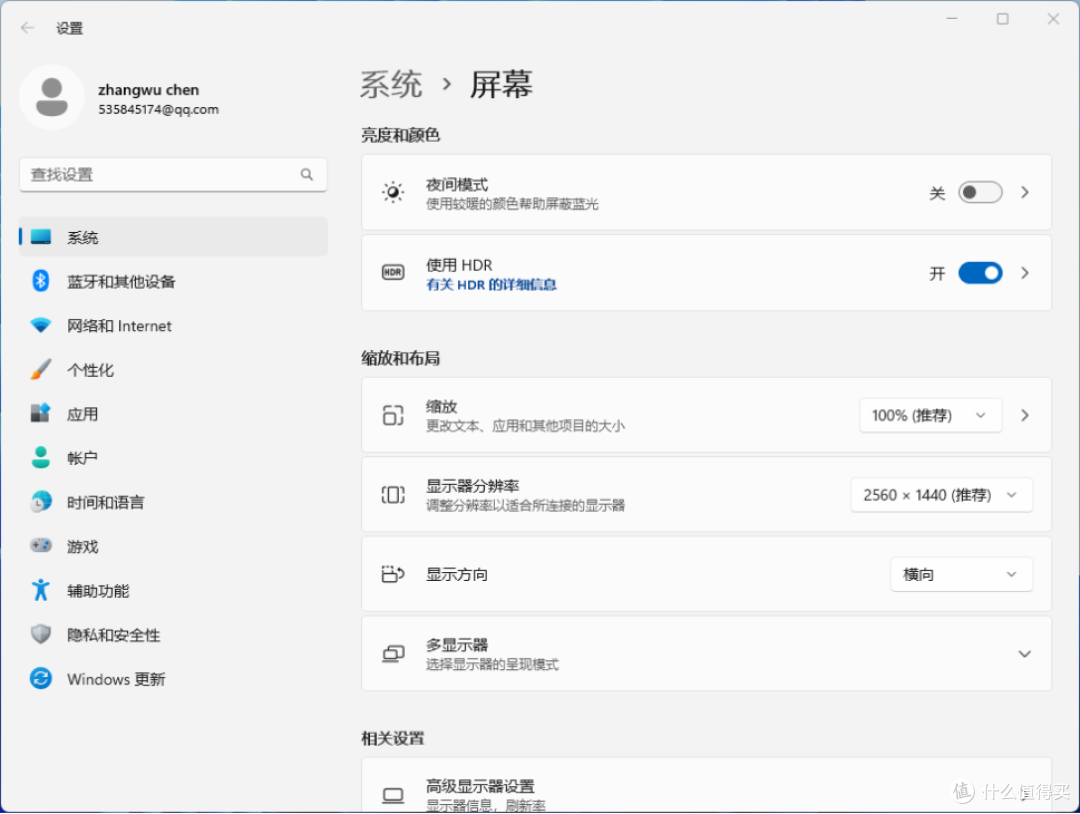Open 网络和 Internet in the sidebar
Screen dimensions: 1080x814
tap(174, 325)
